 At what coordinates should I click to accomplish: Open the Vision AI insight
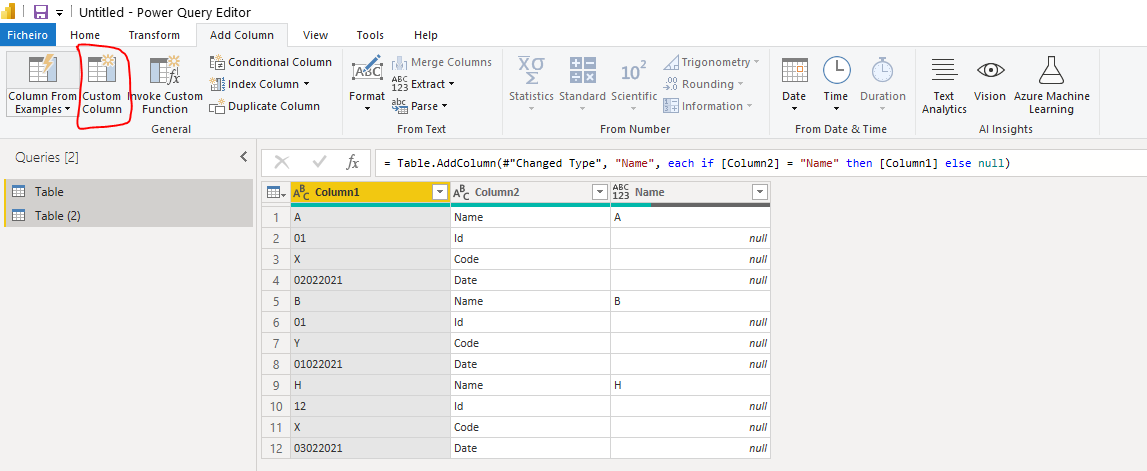990,78
